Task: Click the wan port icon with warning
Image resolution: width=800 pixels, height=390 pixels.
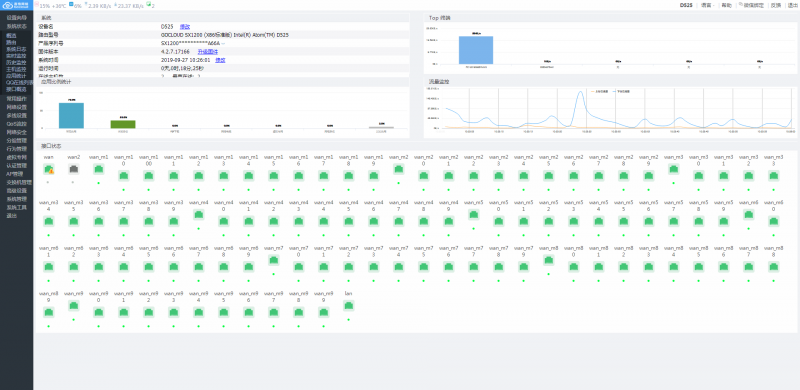Action: [x=49, y=169]
